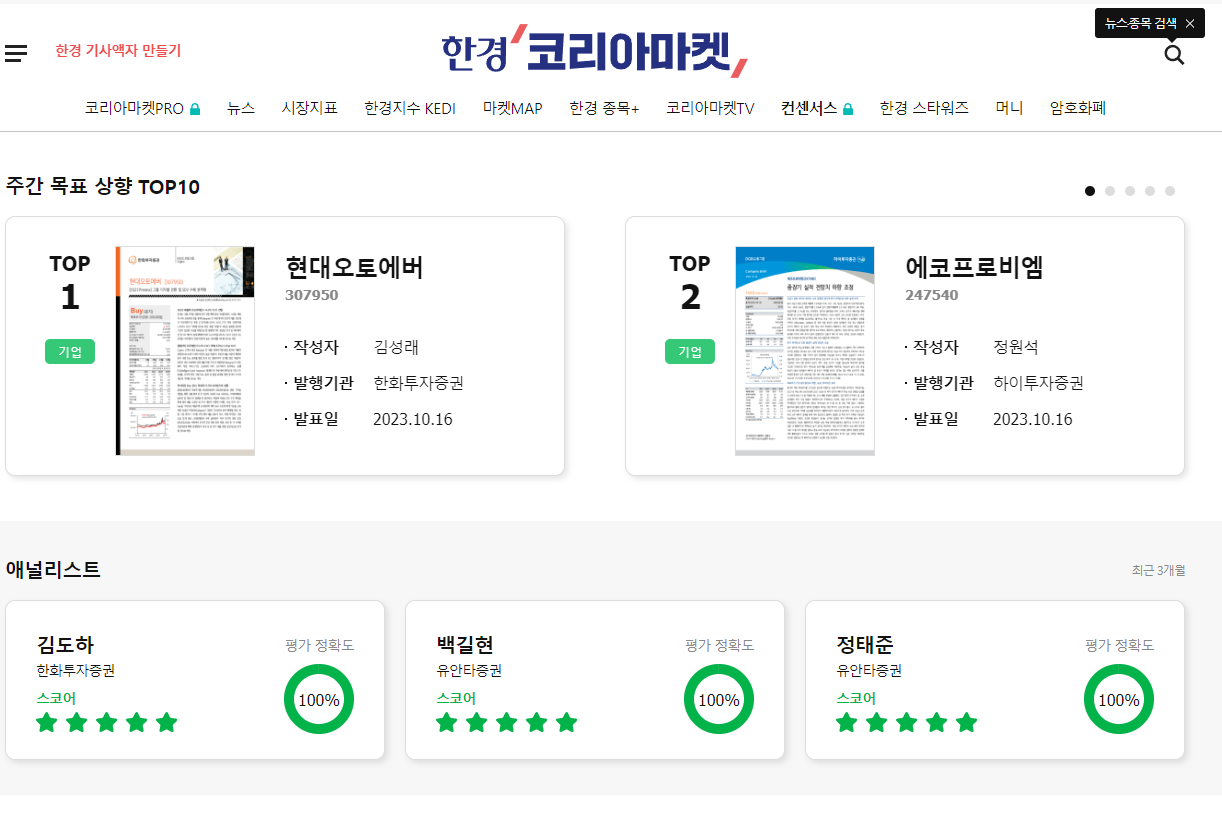Click 김도하 star score rating
This screenshot has height=821, width=1222.
click(107, 722)
